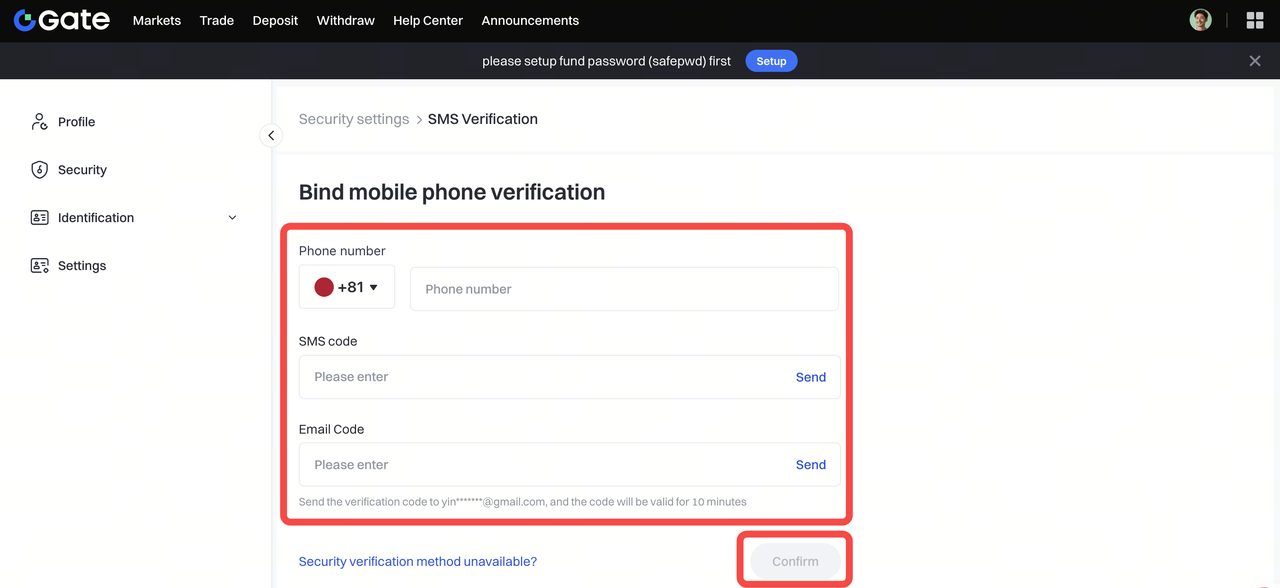Open the user avatar profile menu

click(1200, 20)
